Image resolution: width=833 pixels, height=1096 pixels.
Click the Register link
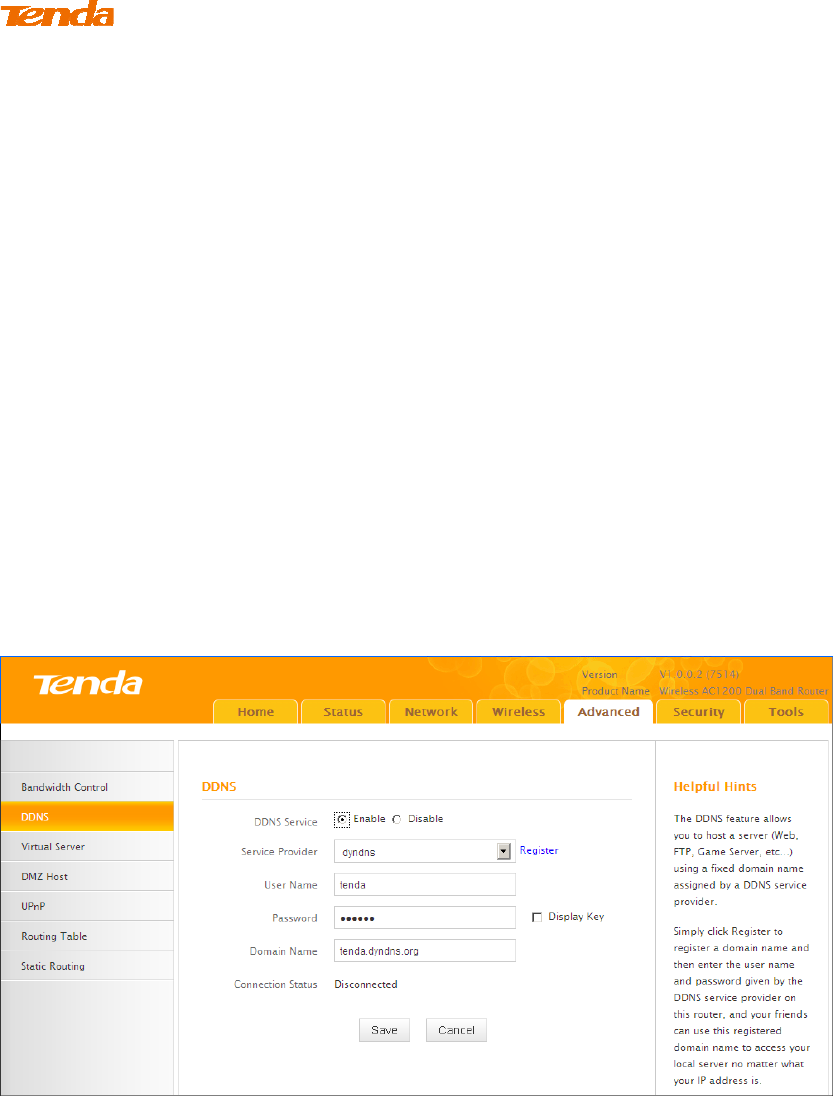click(x=538, y=851)
